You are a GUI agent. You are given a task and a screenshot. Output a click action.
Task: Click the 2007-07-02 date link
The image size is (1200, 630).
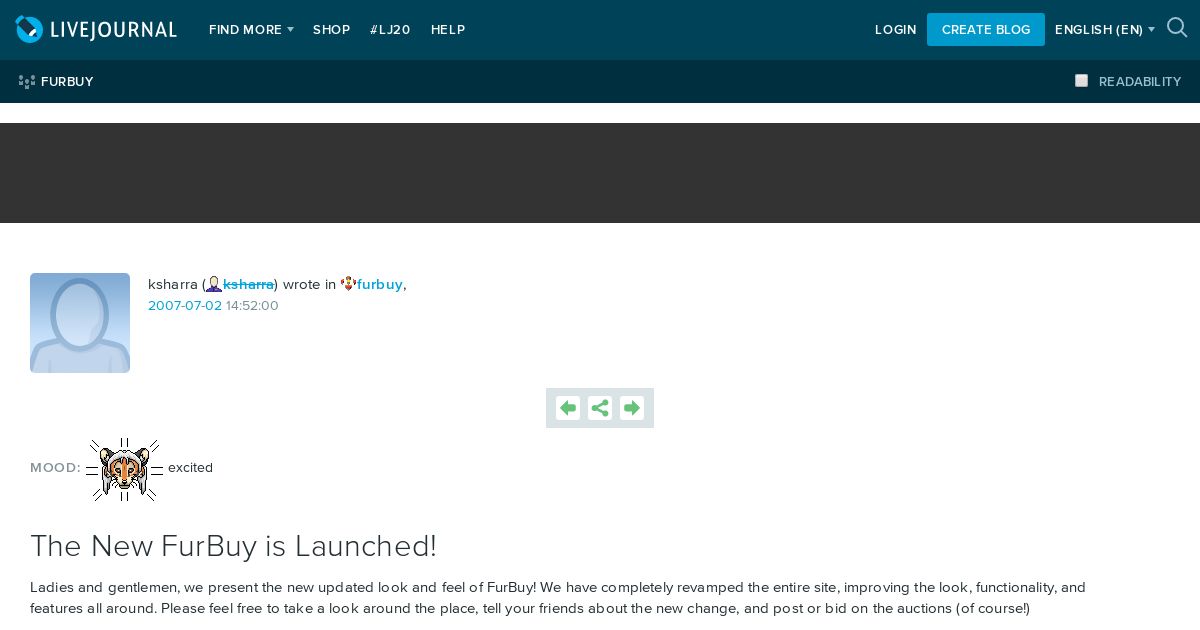[x=185, y=305]
